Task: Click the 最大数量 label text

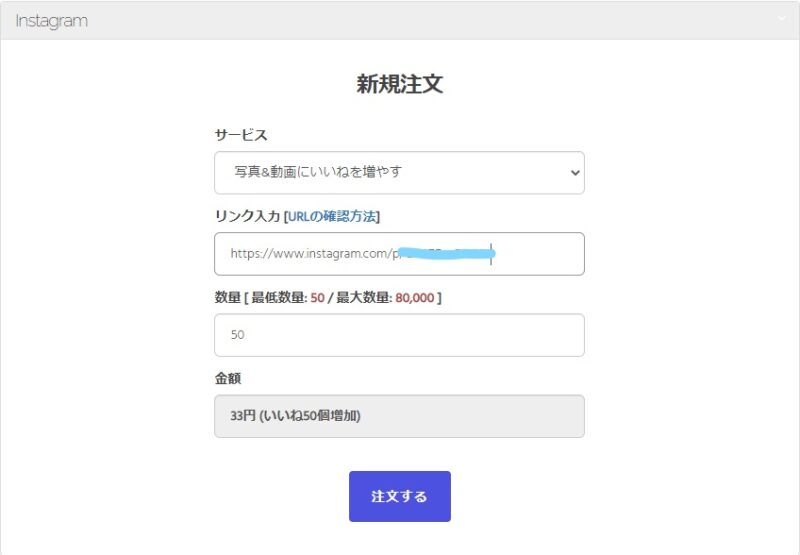Action: point(364,297)
